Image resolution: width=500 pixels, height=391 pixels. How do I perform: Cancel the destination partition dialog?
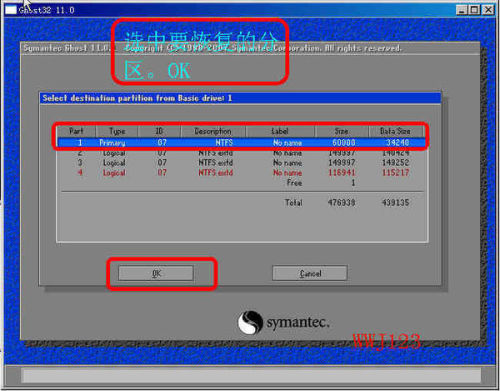[310, 273]
